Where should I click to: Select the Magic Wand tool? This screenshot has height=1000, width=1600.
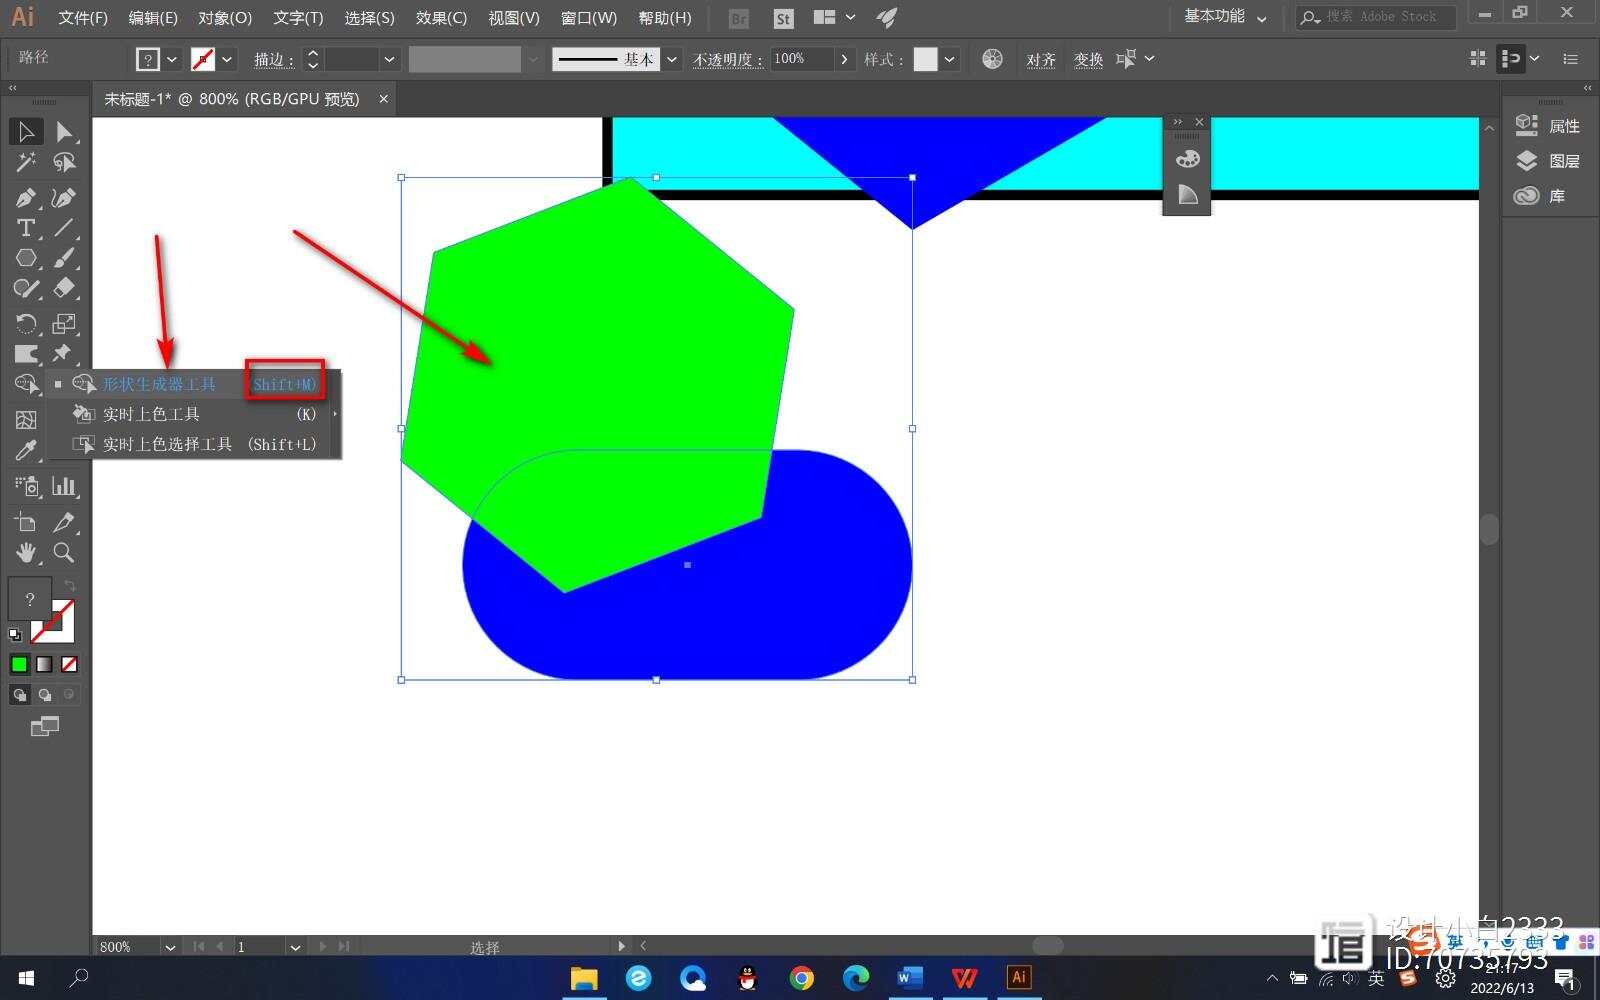[26, 162]
